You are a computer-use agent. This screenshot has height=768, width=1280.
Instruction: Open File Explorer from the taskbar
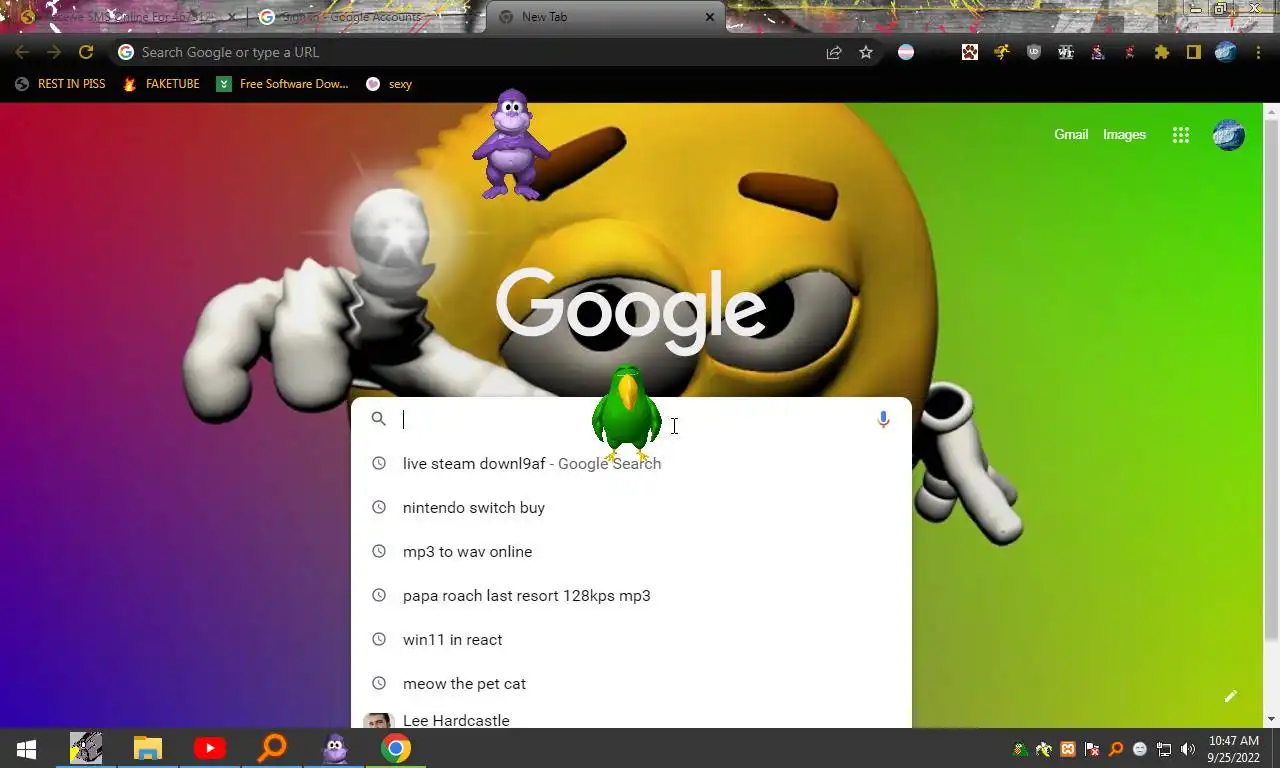(x=148, y=748)
